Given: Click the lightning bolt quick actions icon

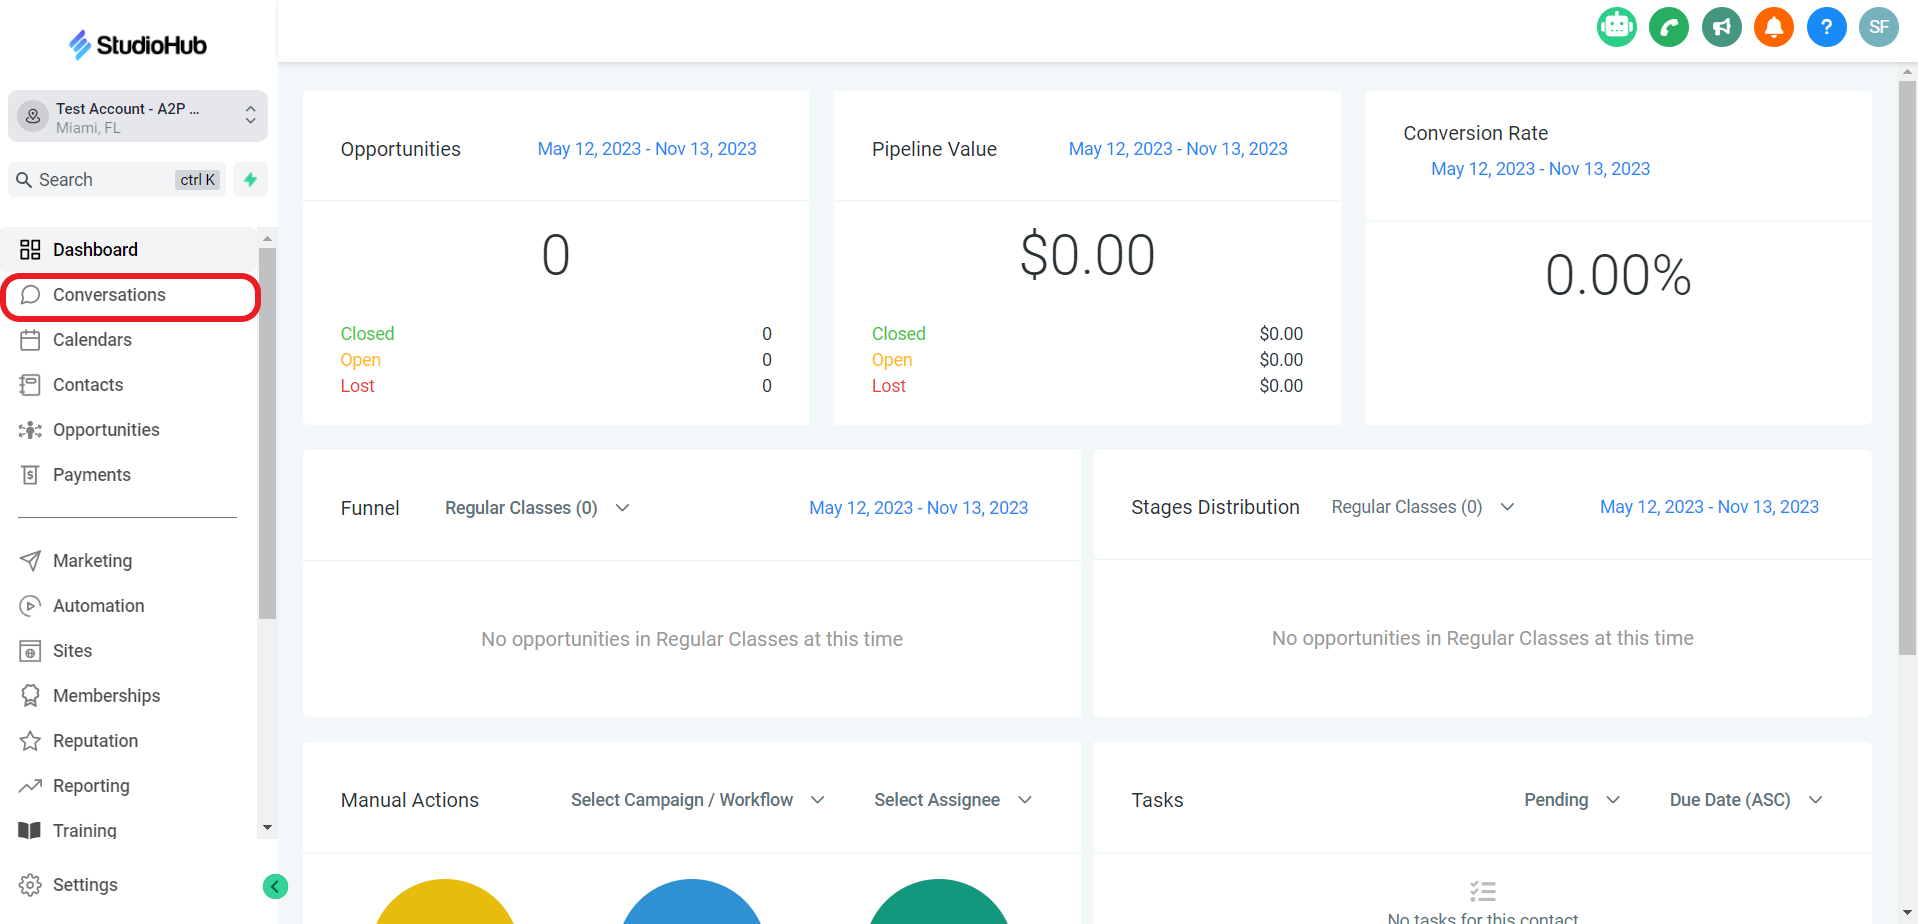Looking at the screenshot, I should [251, 180].
